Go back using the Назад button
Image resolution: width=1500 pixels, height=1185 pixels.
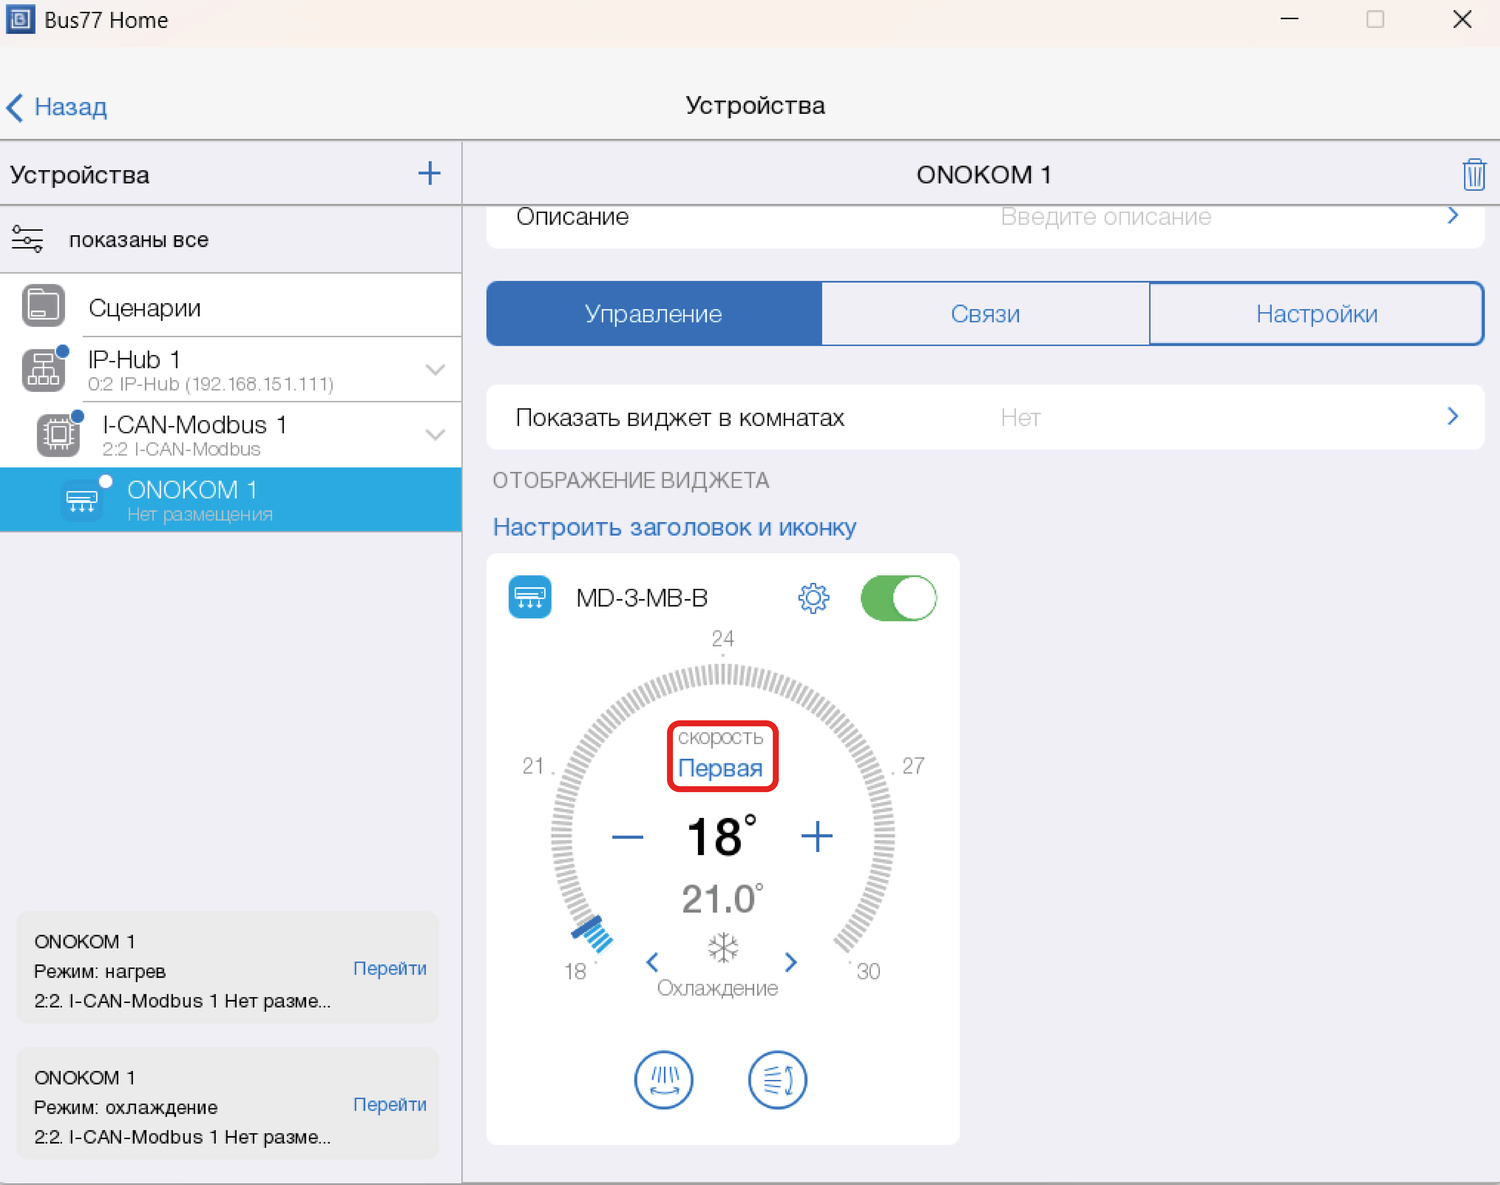[58, 107]
